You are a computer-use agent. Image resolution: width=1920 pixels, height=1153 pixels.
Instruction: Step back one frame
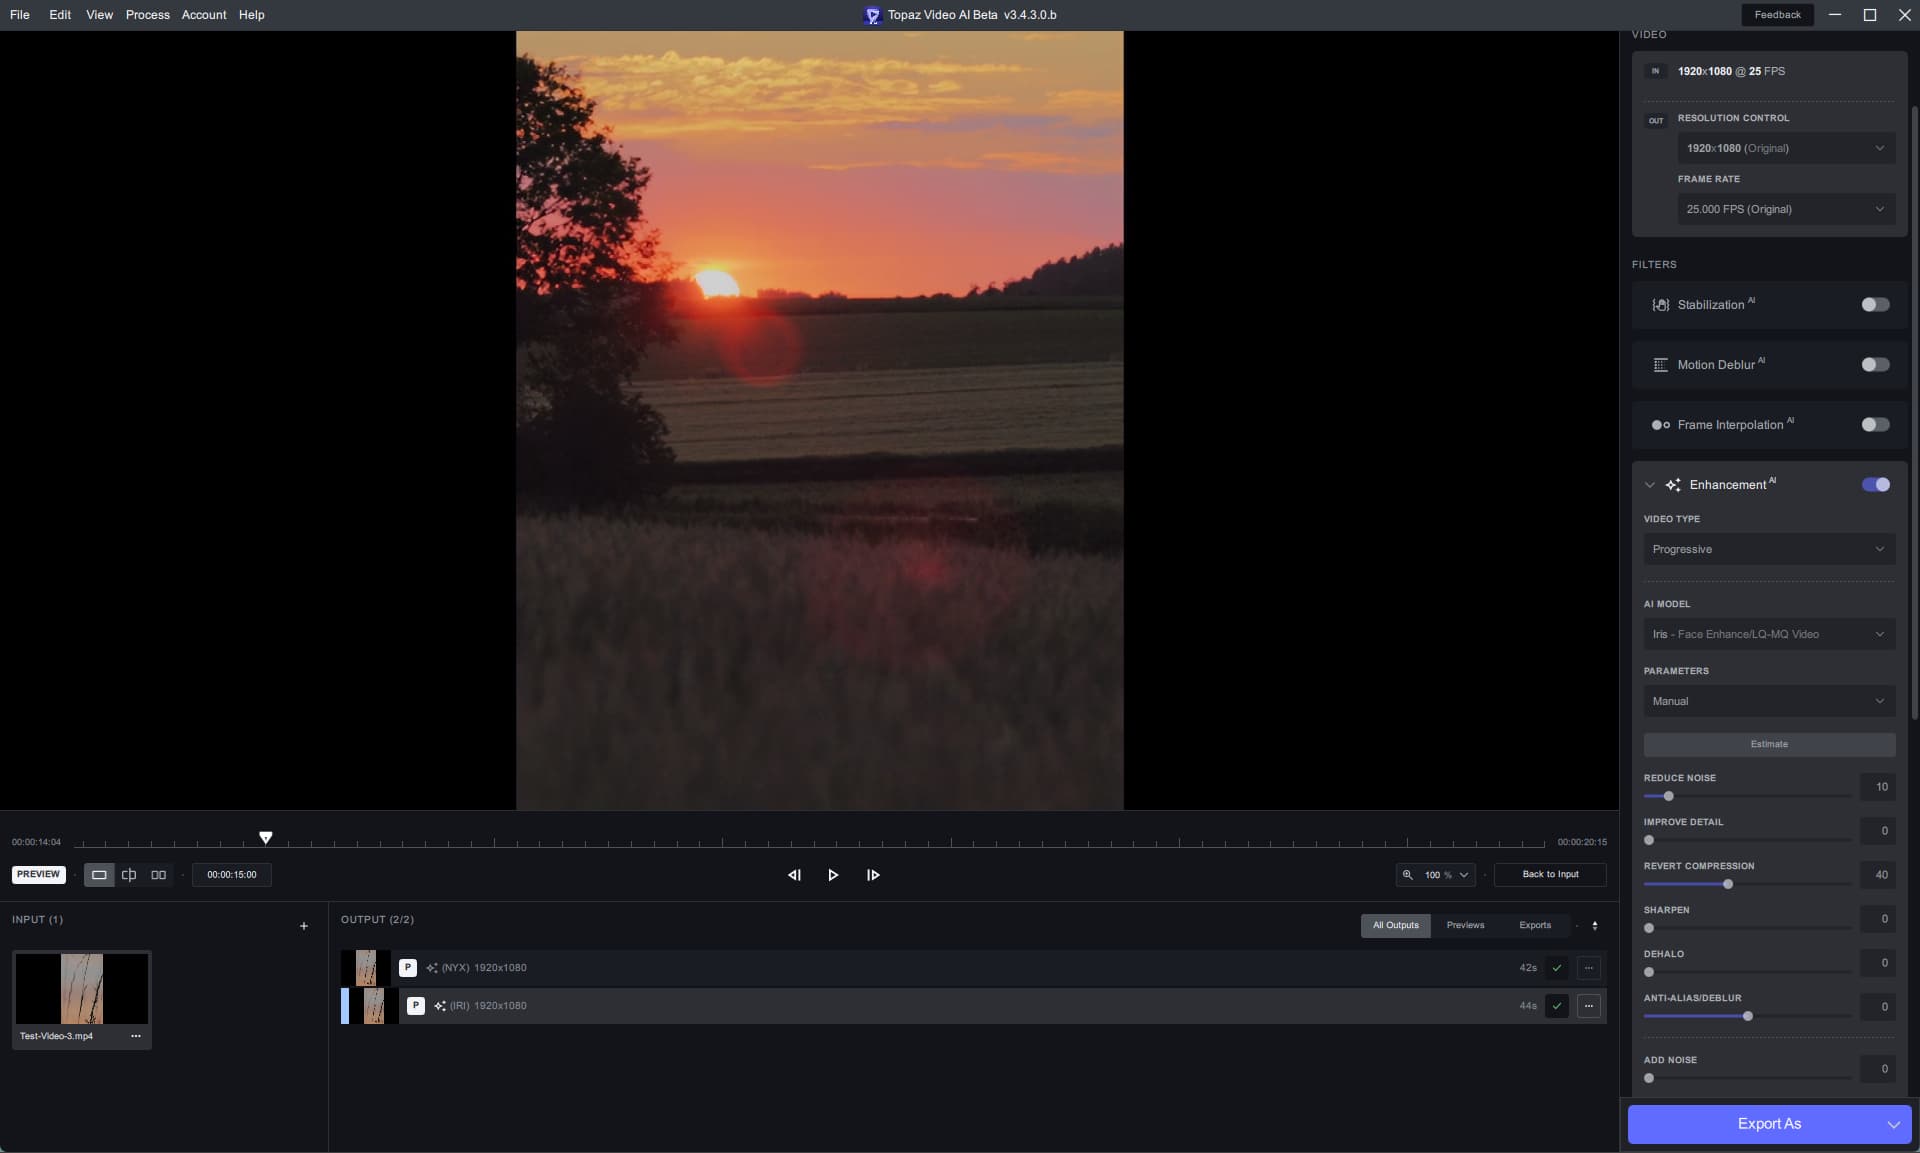point(794,875)
